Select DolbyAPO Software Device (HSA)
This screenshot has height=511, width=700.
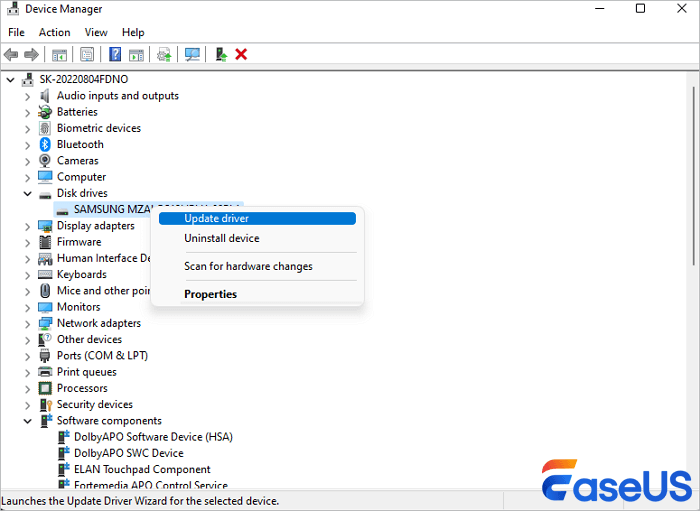(x=153, y=437)
